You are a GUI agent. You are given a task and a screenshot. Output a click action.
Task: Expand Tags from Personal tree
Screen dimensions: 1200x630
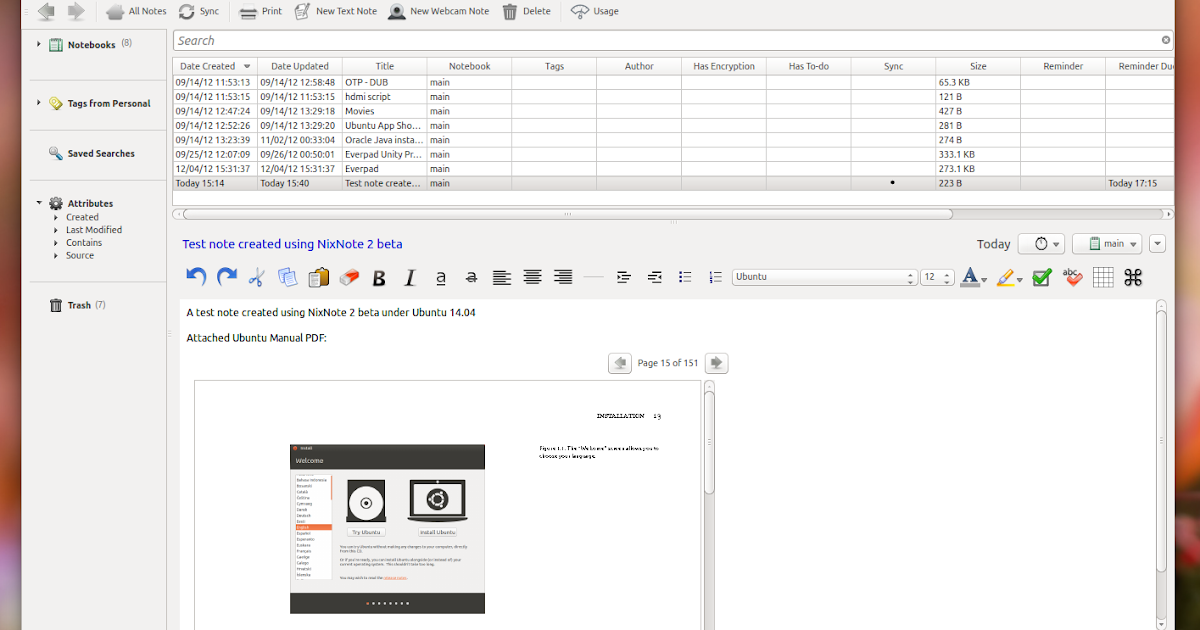tap(39, 103)
